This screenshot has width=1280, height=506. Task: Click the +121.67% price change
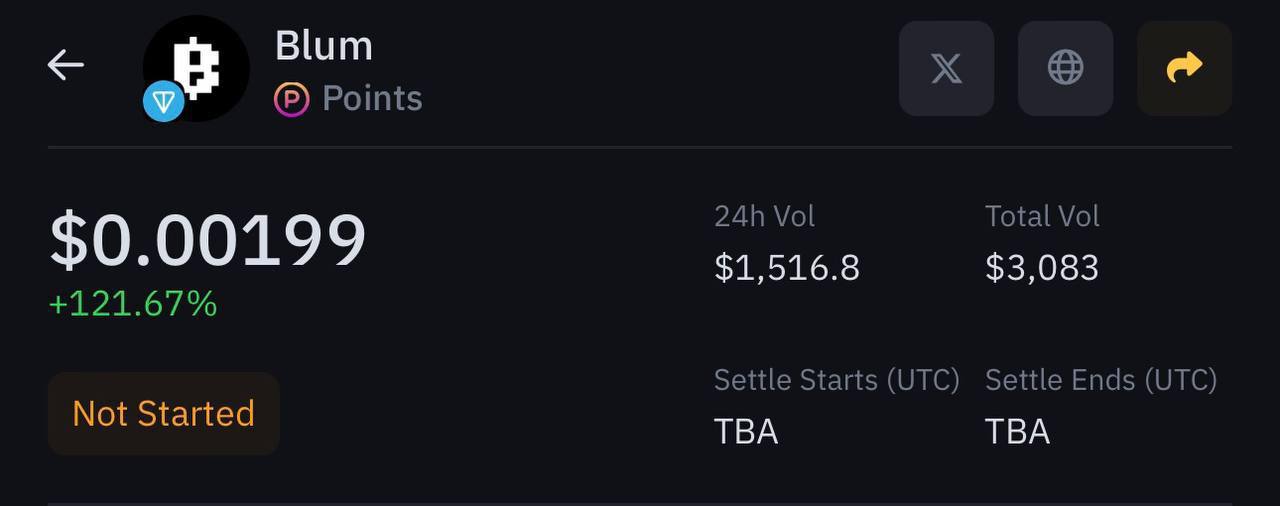133,303
